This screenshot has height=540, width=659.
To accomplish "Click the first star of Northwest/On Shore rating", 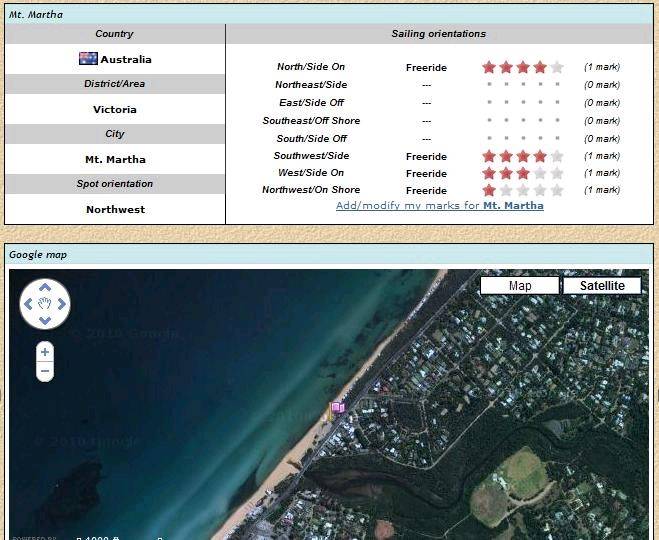I will 489,190.
